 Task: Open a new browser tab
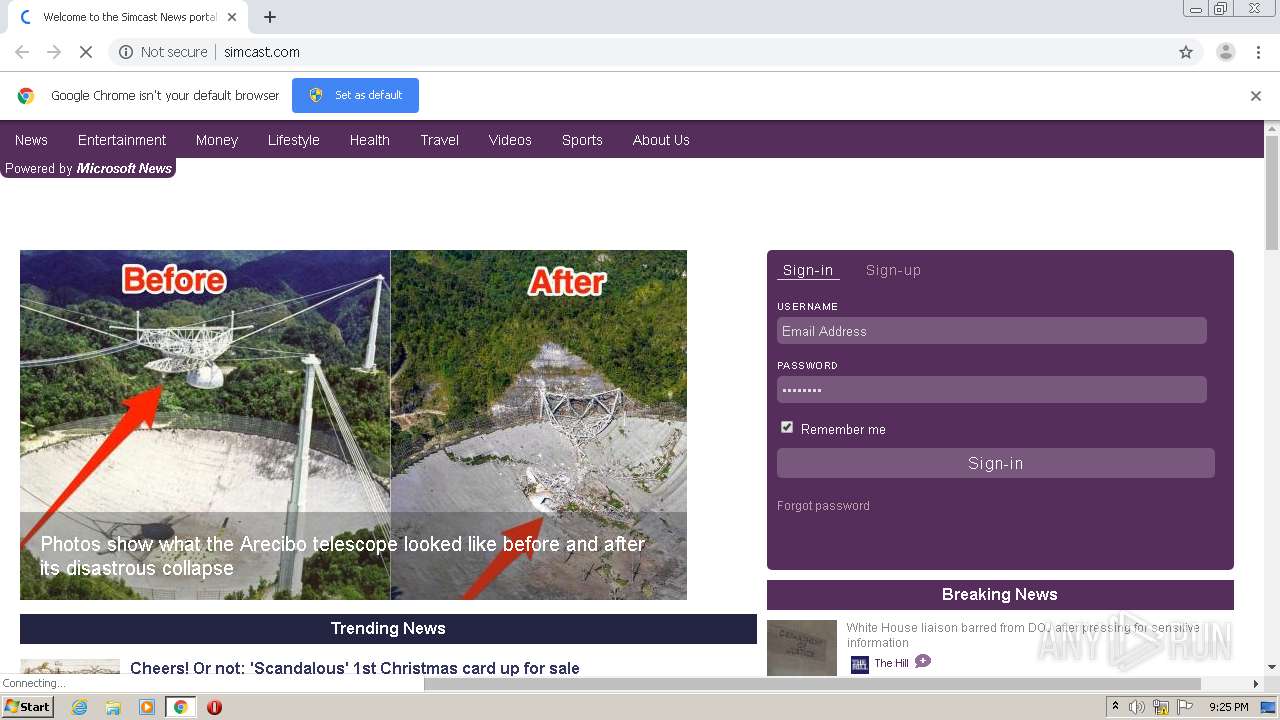point(270,17)
